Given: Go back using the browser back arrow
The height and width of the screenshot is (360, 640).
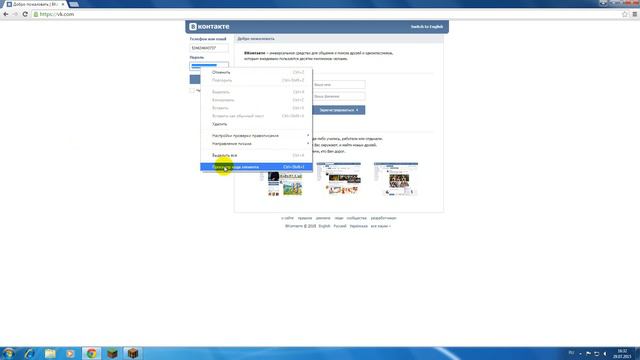Looking at the screenshot, I should pyautogui.click(x=6, y=14).
